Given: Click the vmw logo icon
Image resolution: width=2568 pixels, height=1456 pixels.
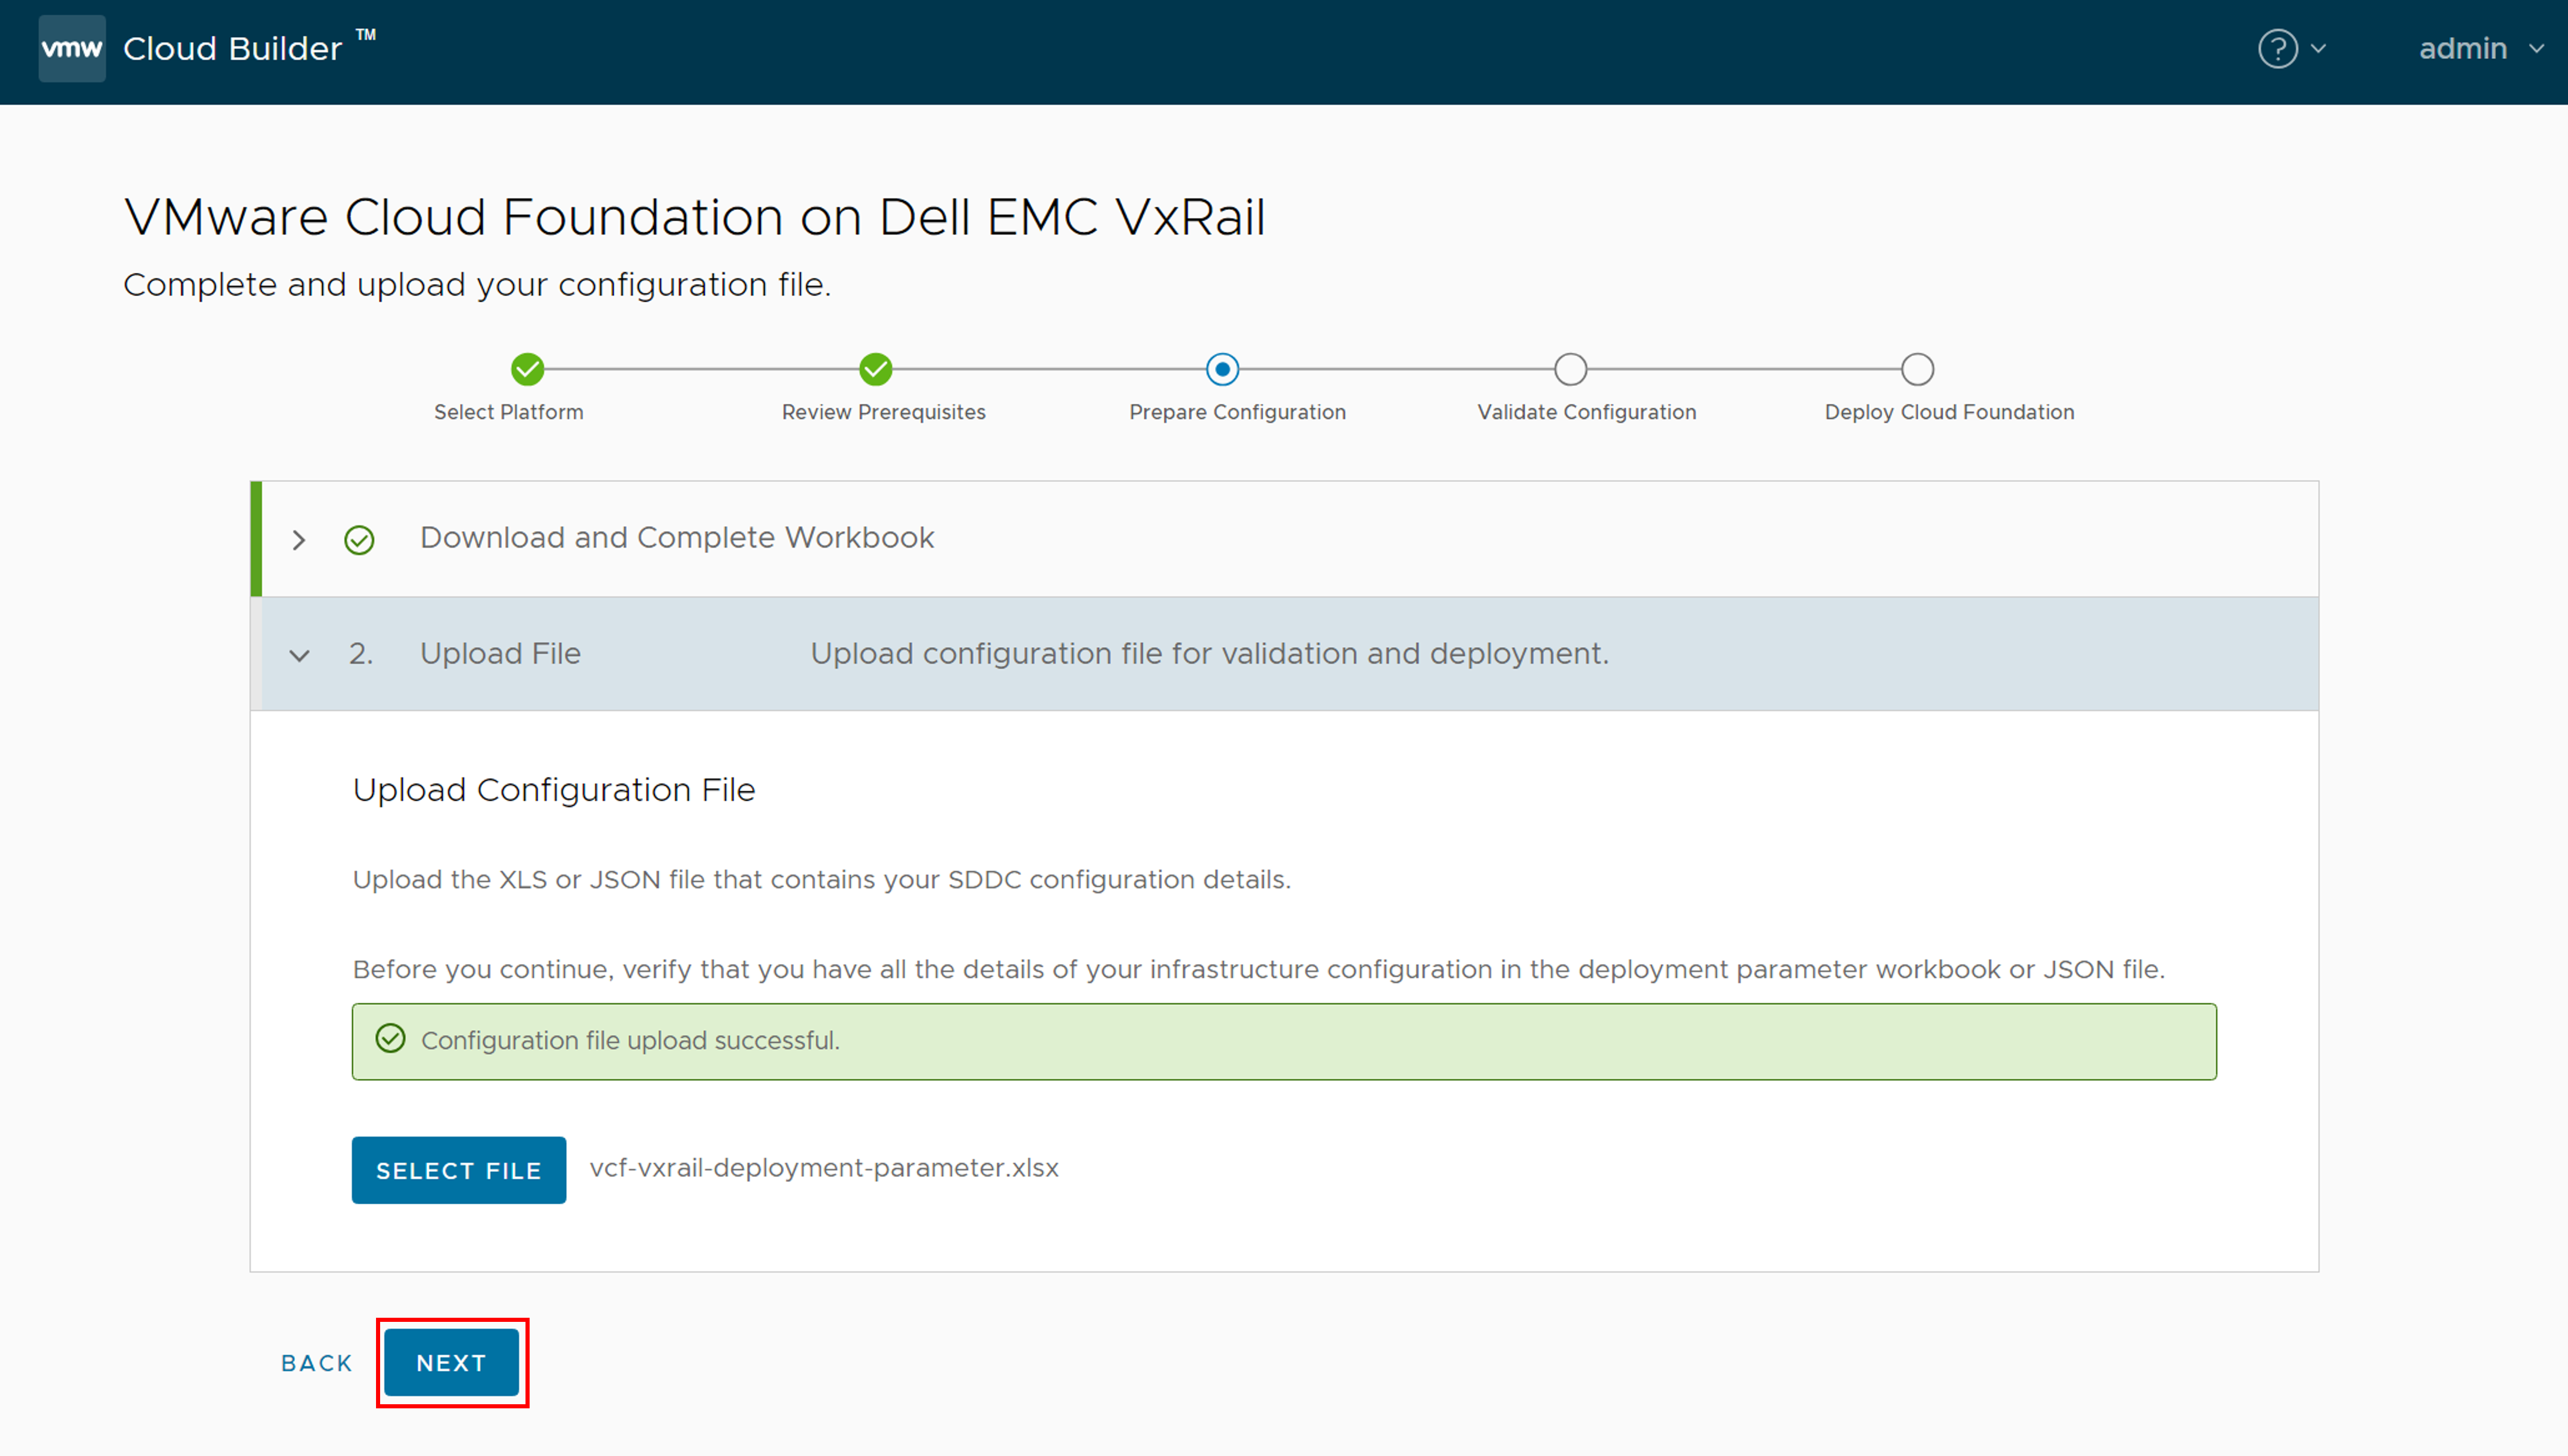Looking at the screenshot, I should 72,48.
